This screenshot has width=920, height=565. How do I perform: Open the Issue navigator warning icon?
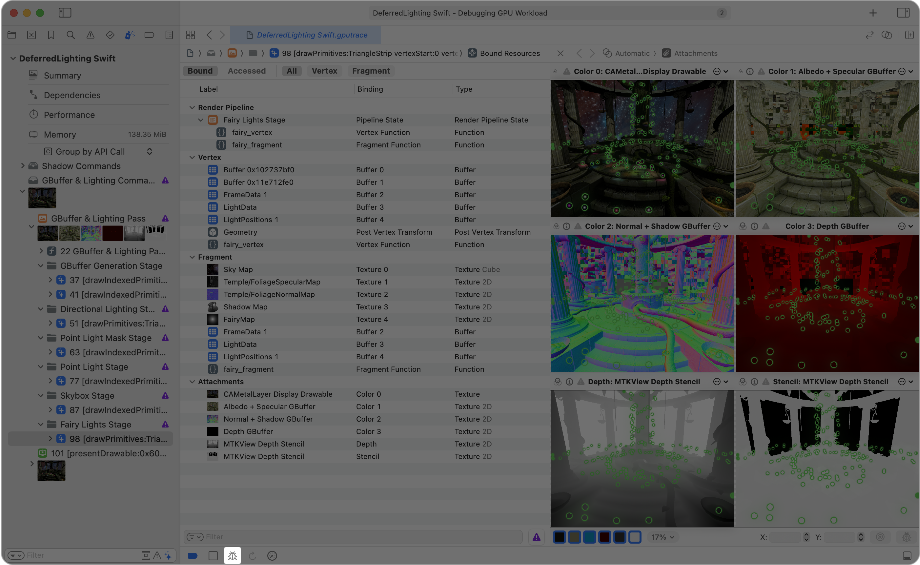(x=90, y=35)
